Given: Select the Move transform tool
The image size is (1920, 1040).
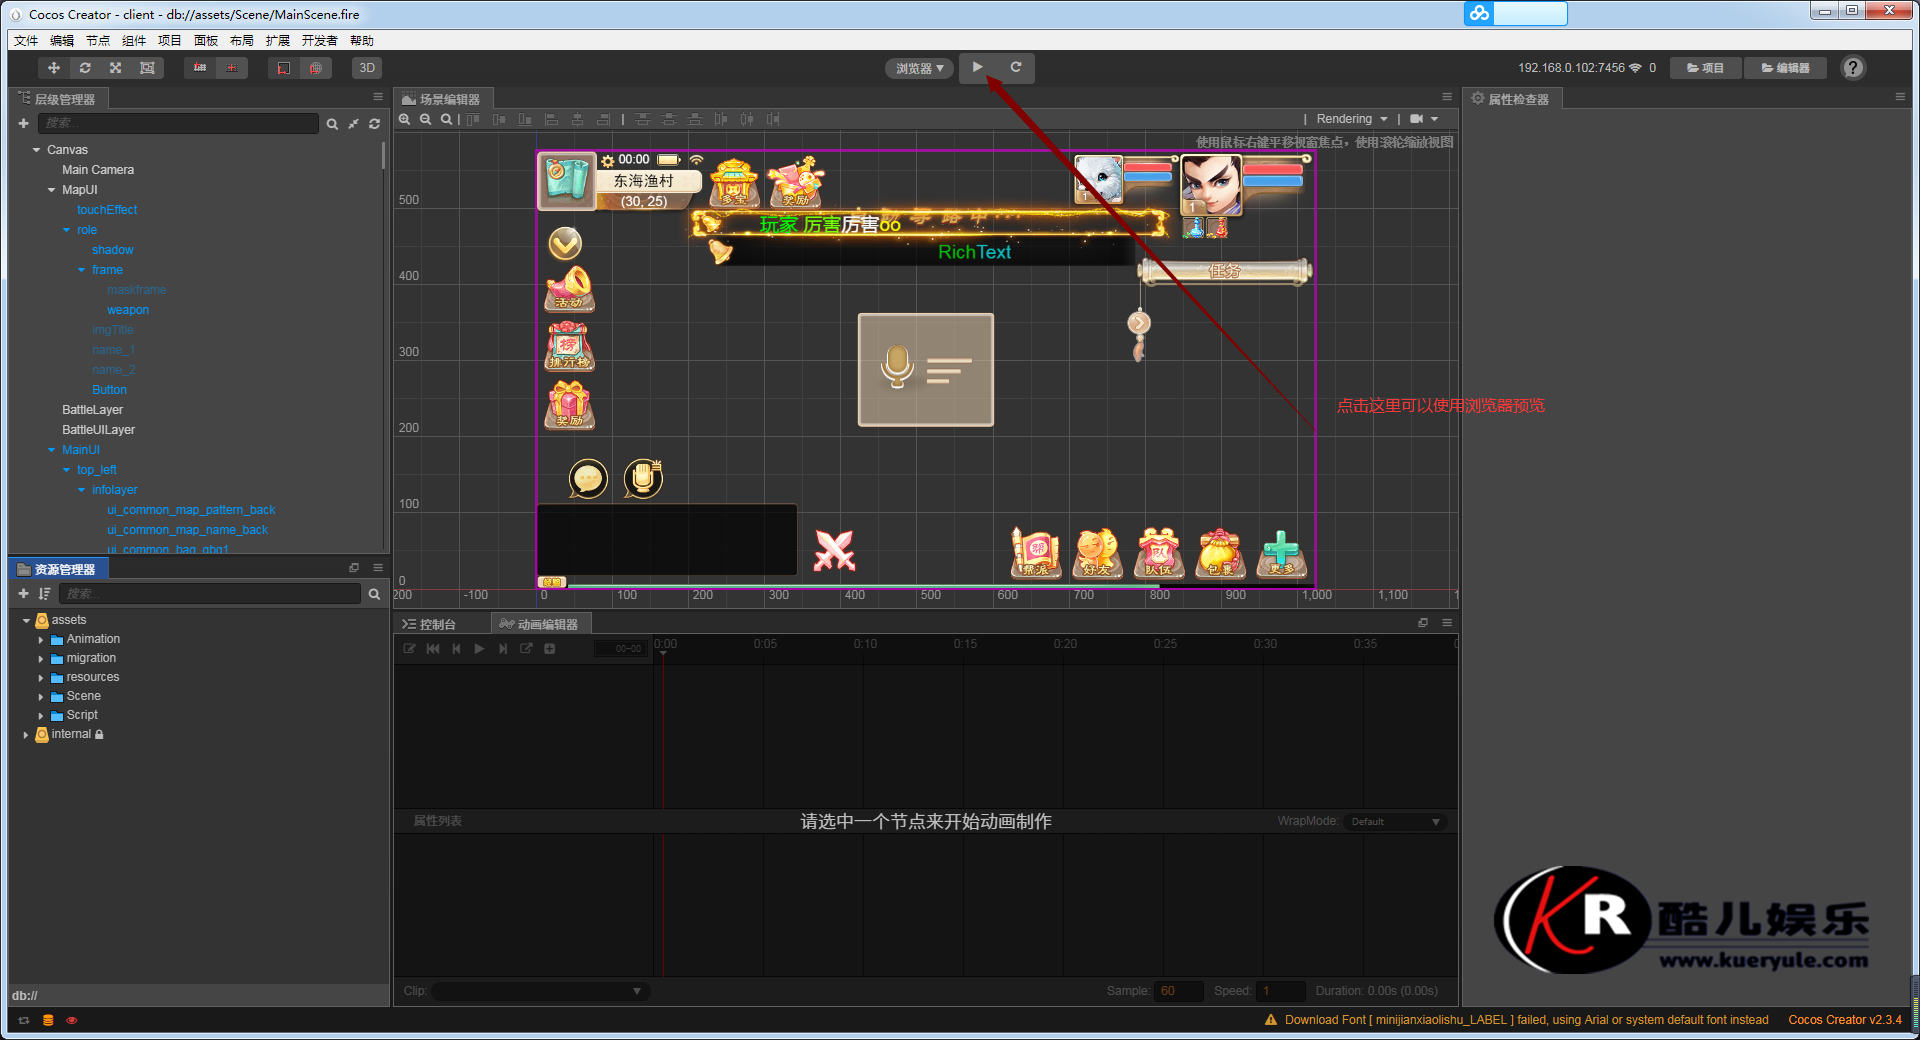Looking at the screenshot, I should 54,68.
